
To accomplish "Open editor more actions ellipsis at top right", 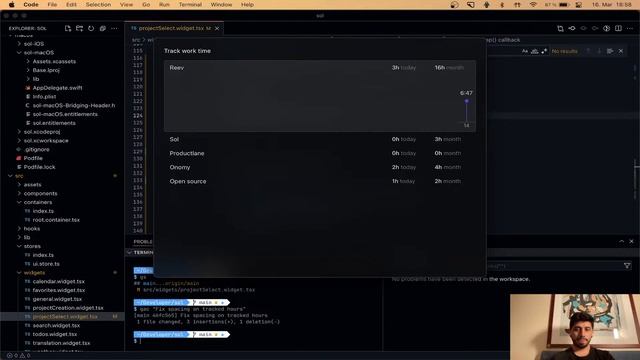I will click(x=630, y=28).
